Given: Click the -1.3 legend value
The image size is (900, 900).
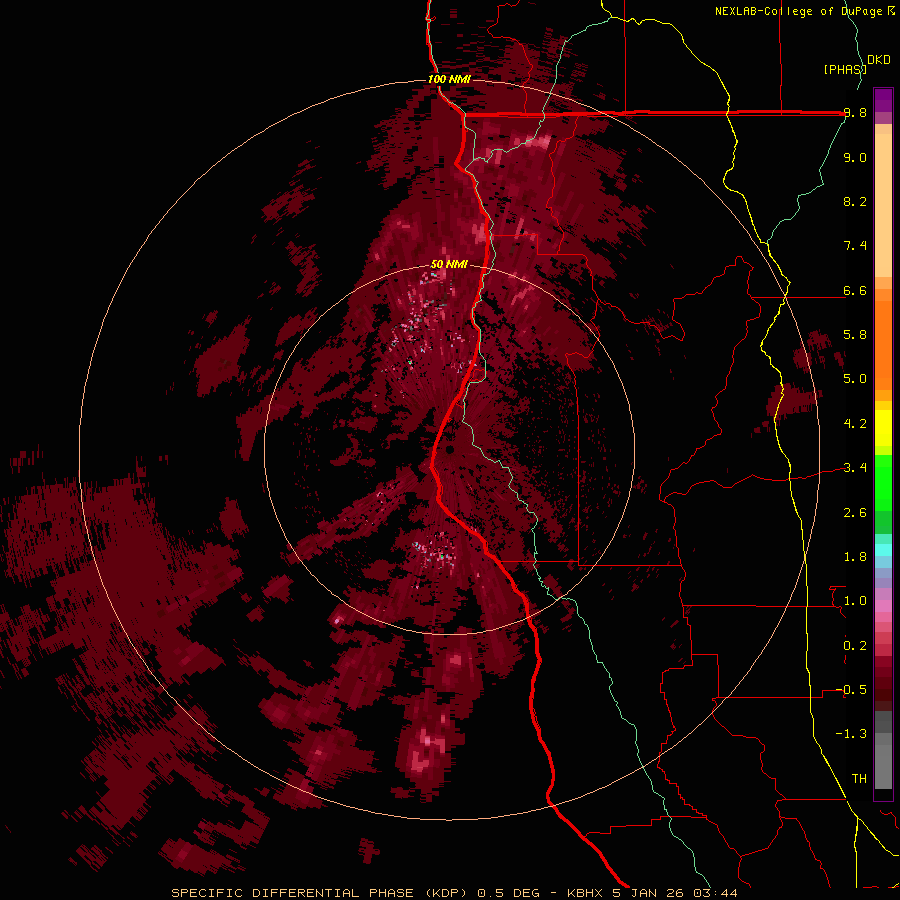Looking at the screenshot, I should (851, 734).
